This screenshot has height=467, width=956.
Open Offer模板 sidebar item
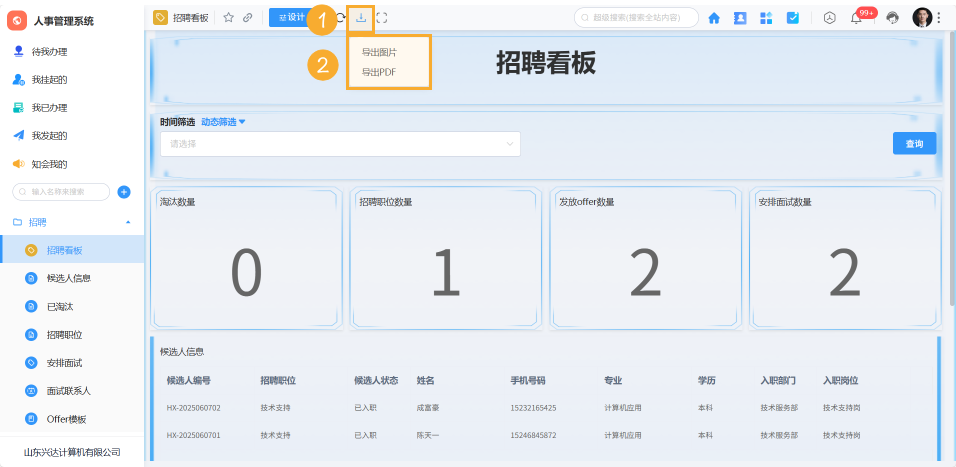tap(72, 419)
